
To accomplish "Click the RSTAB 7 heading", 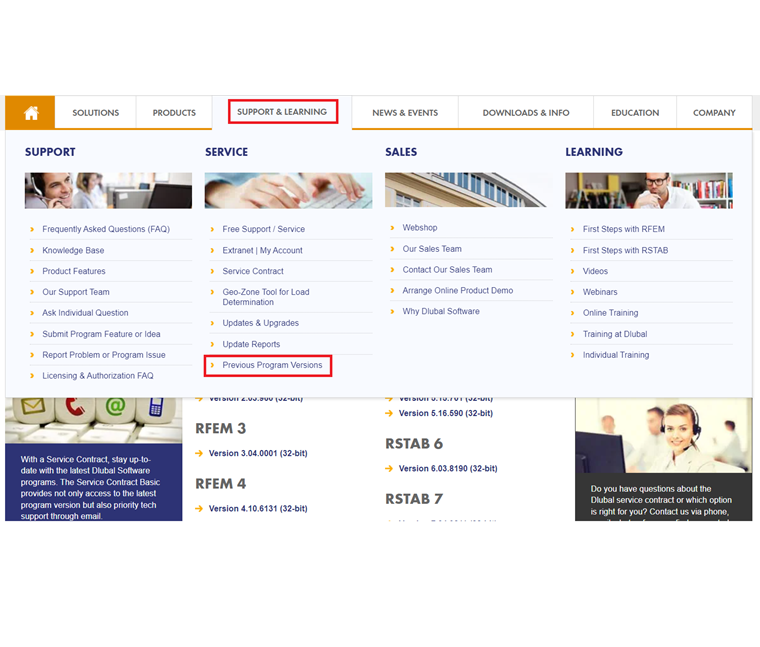I will 414,499.
